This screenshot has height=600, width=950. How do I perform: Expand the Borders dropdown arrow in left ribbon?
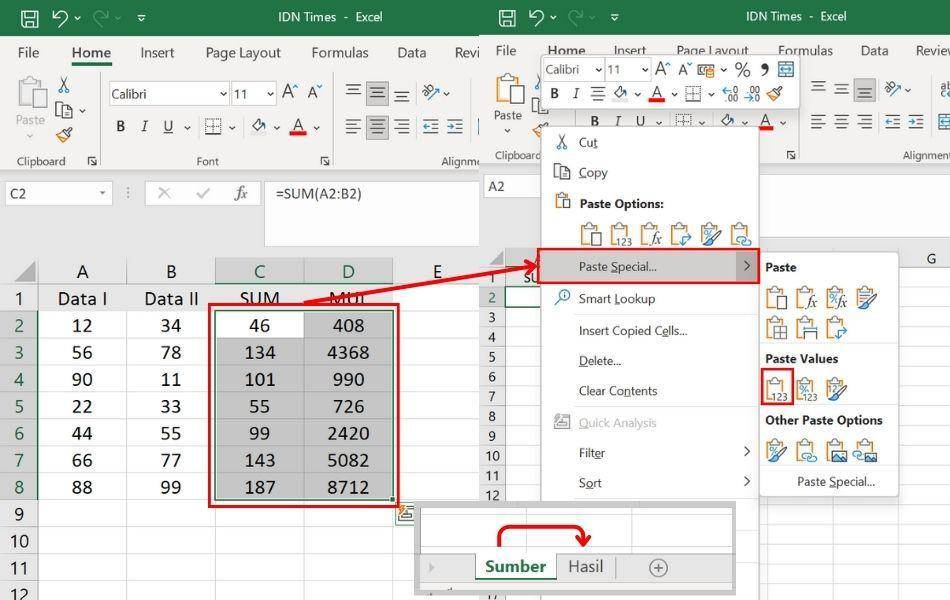[x=232, y=127]
